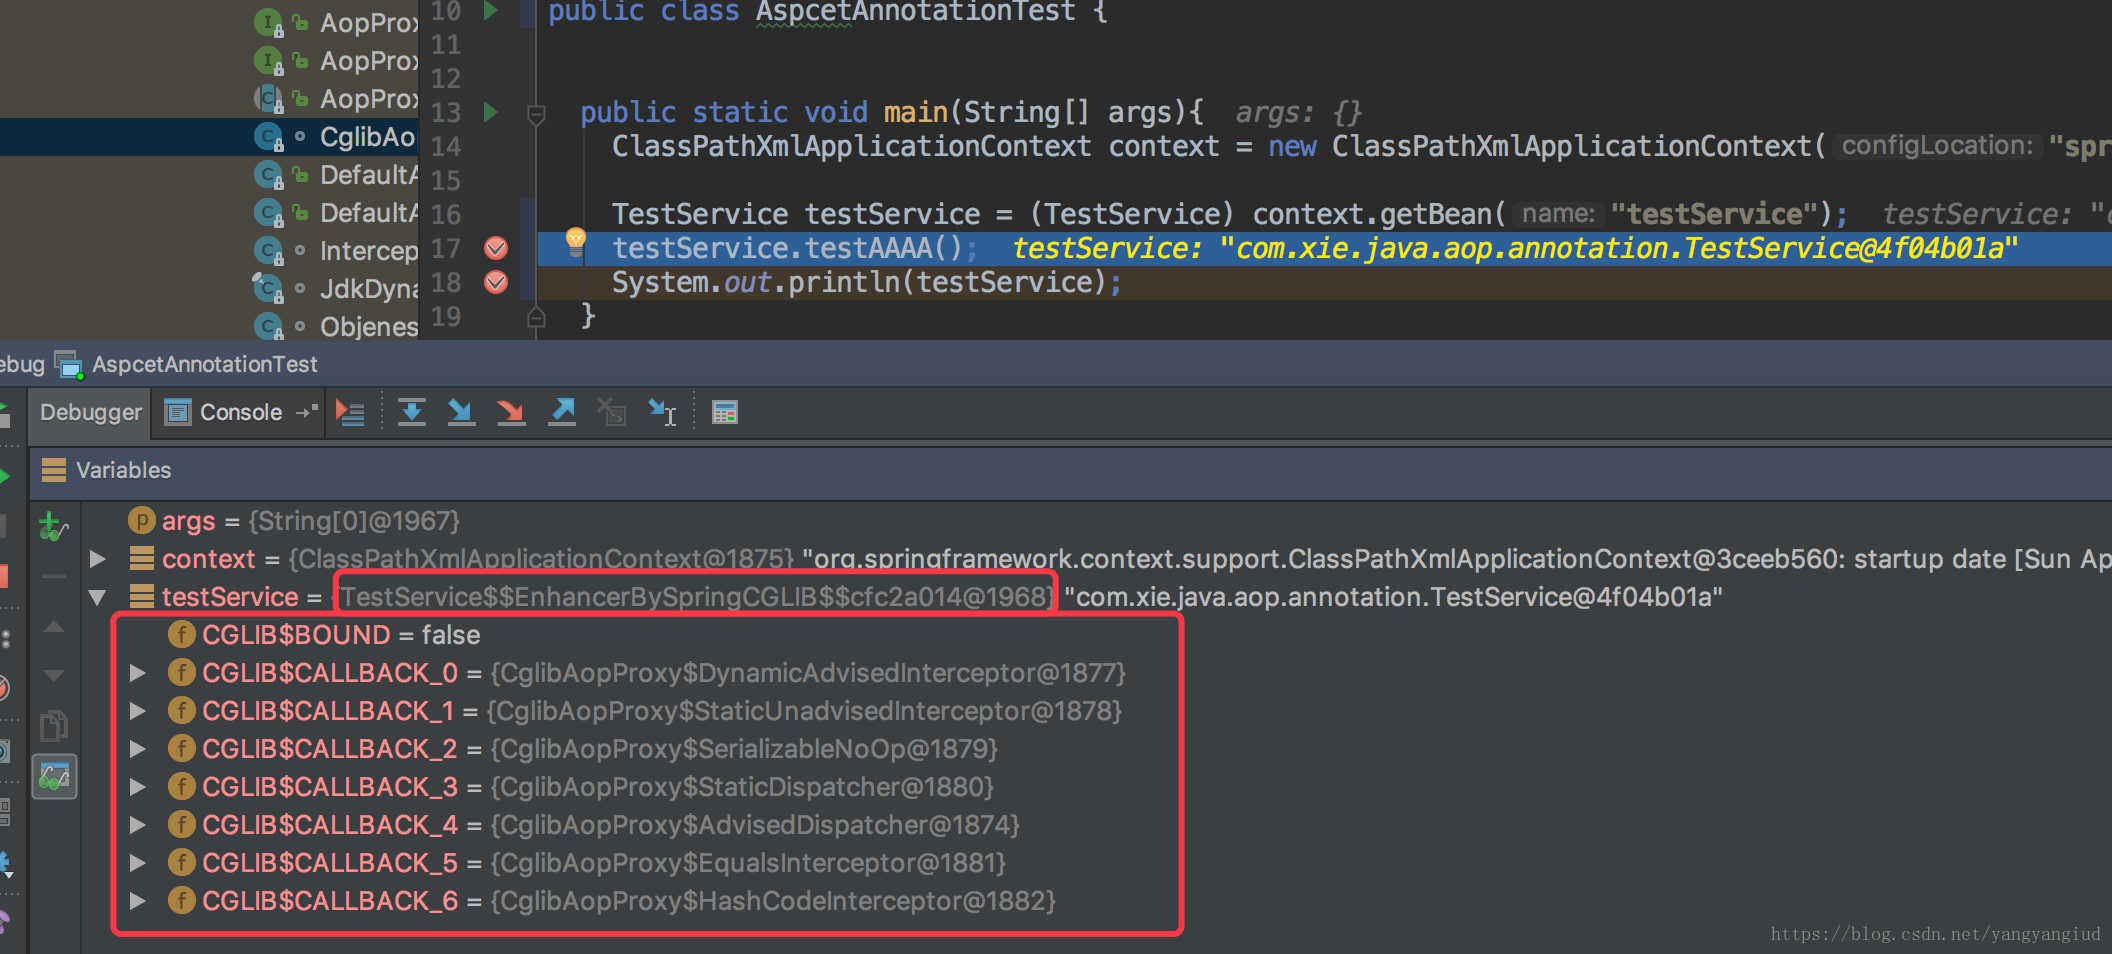
Task: Click the move watch up arrow
Action: tap(54, 627)
